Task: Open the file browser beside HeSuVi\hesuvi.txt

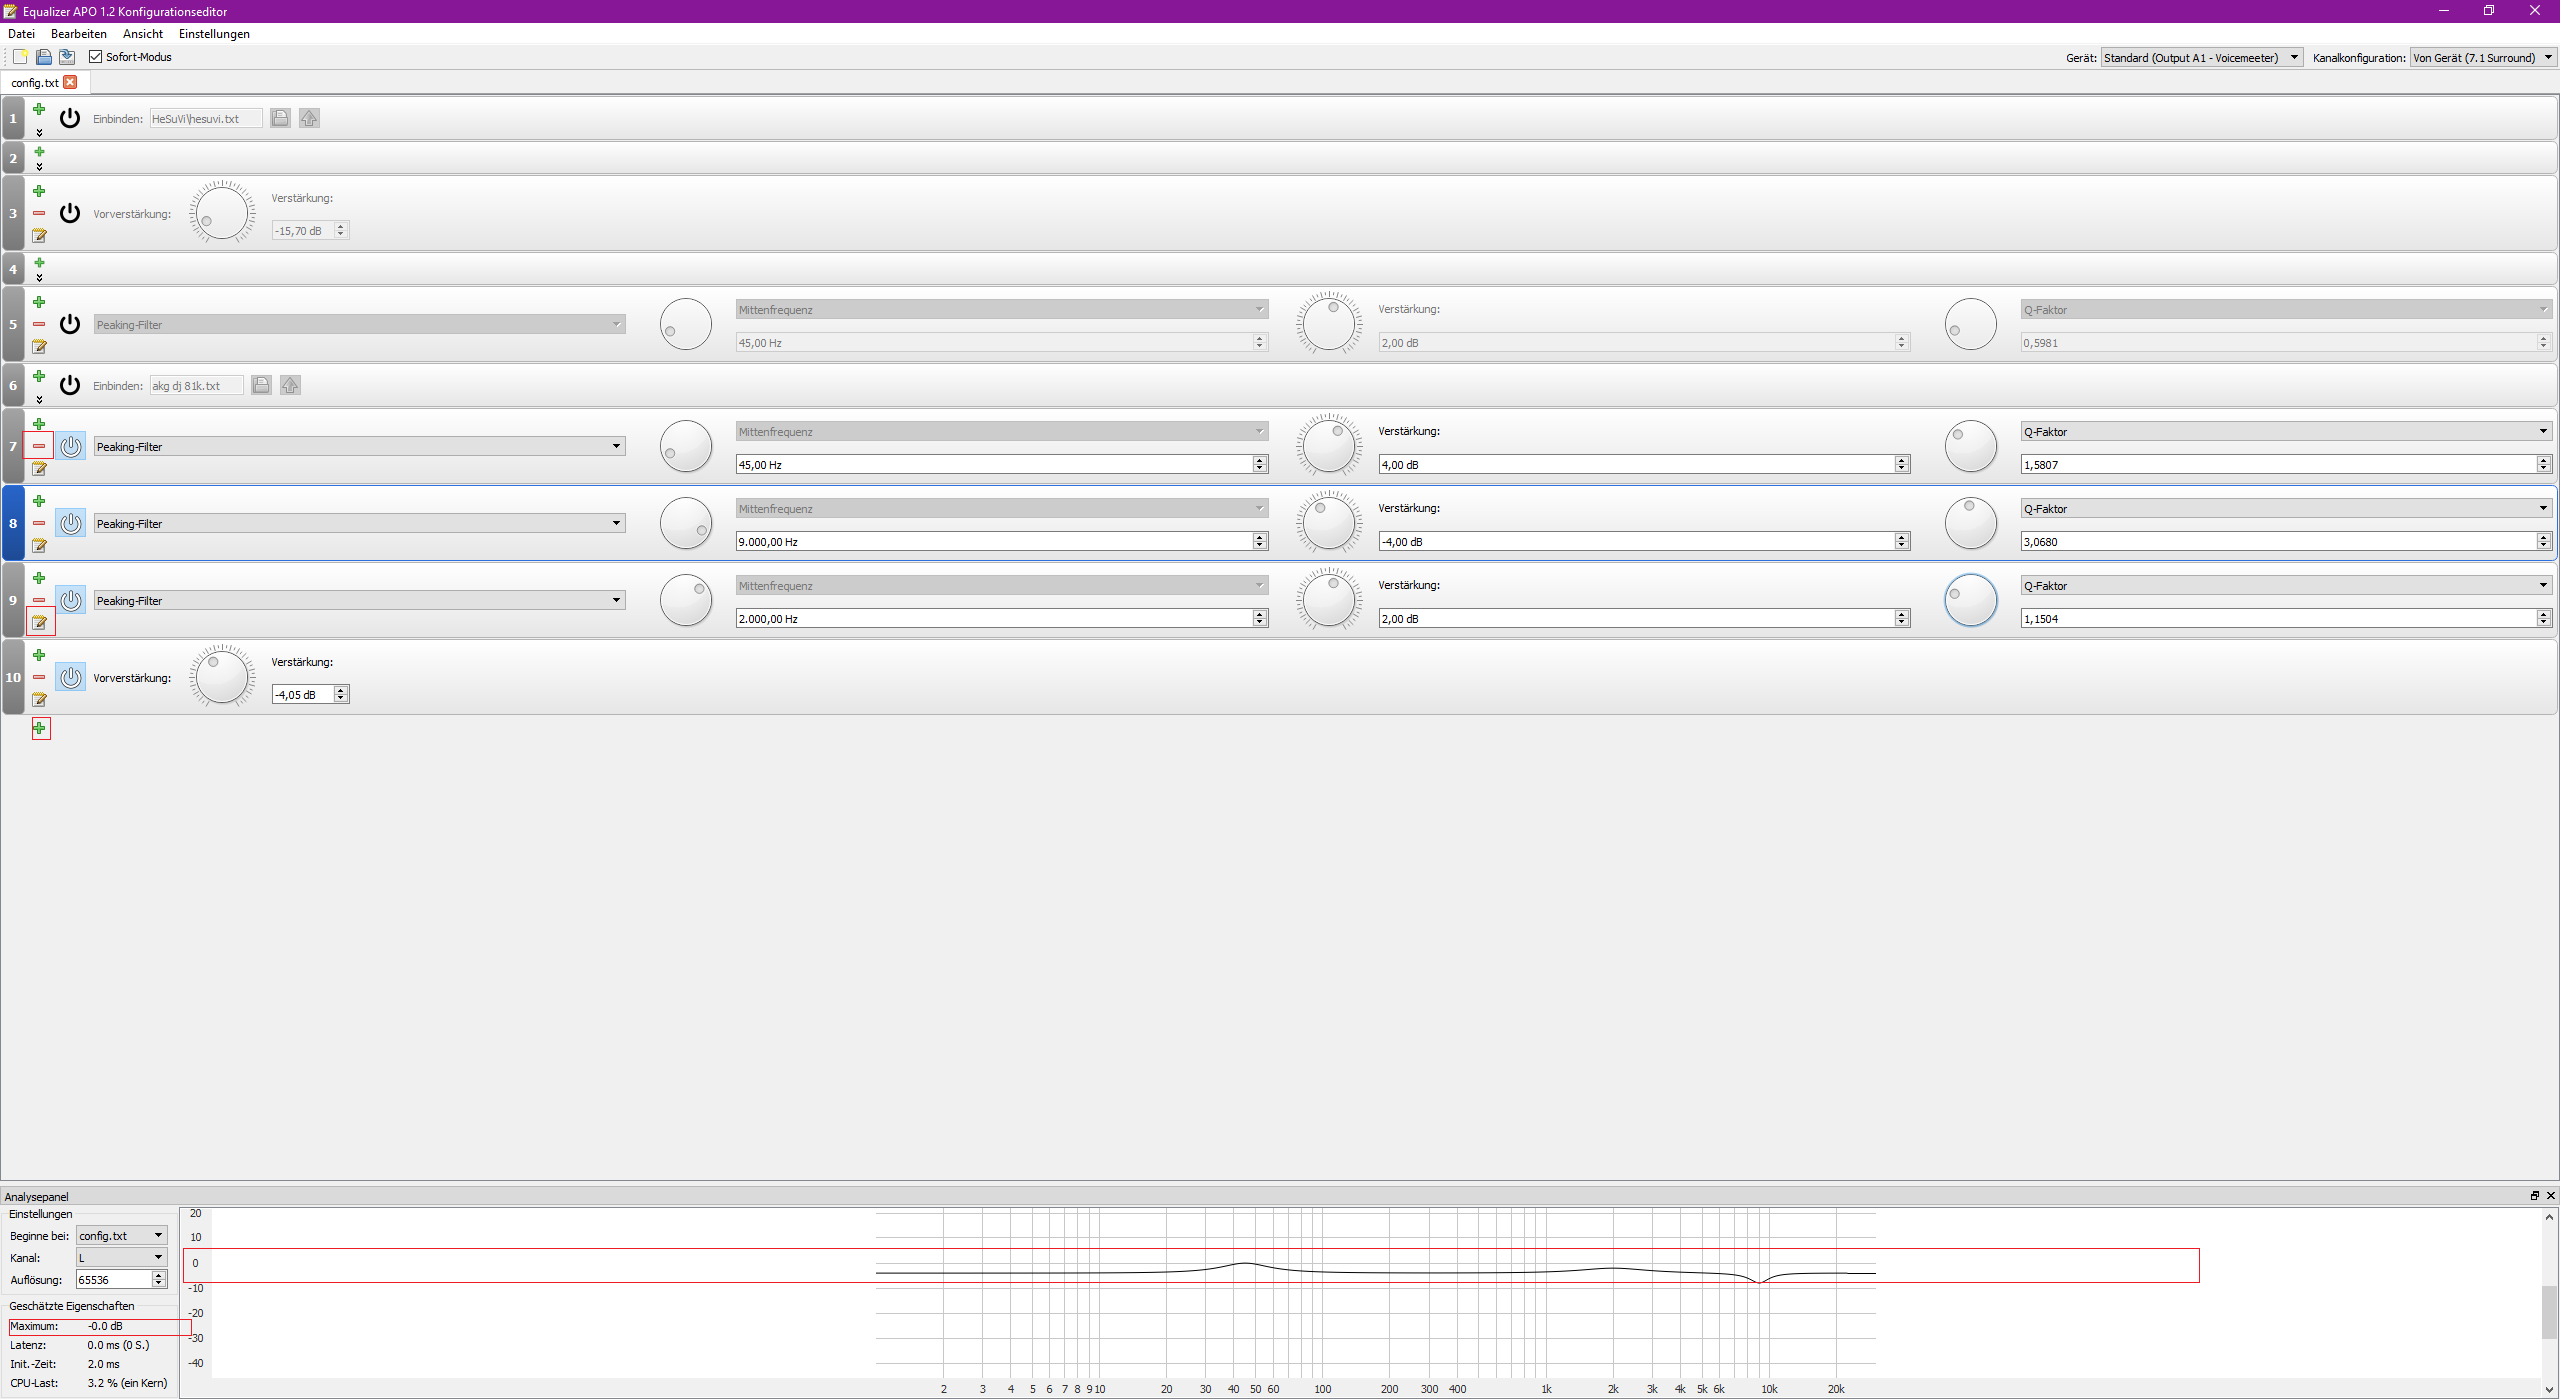Action: [280, 118]
